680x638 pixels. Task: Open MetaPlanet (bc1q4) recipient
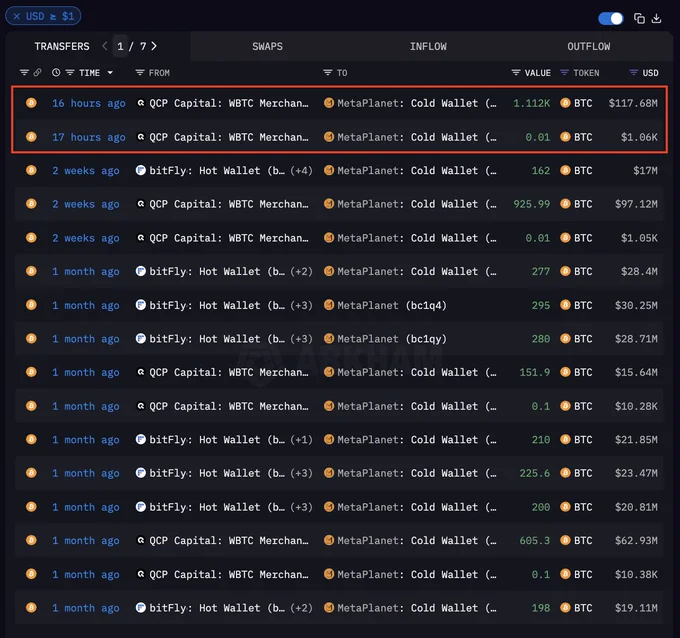[392, 305]
